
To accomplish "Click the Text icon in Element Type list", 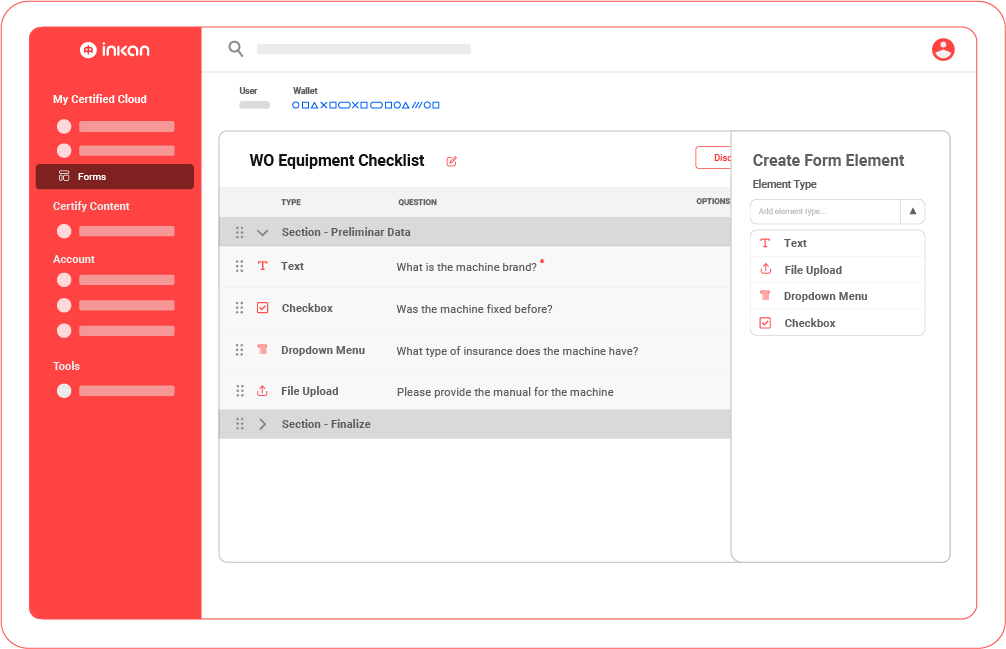I will pos(765,243).
